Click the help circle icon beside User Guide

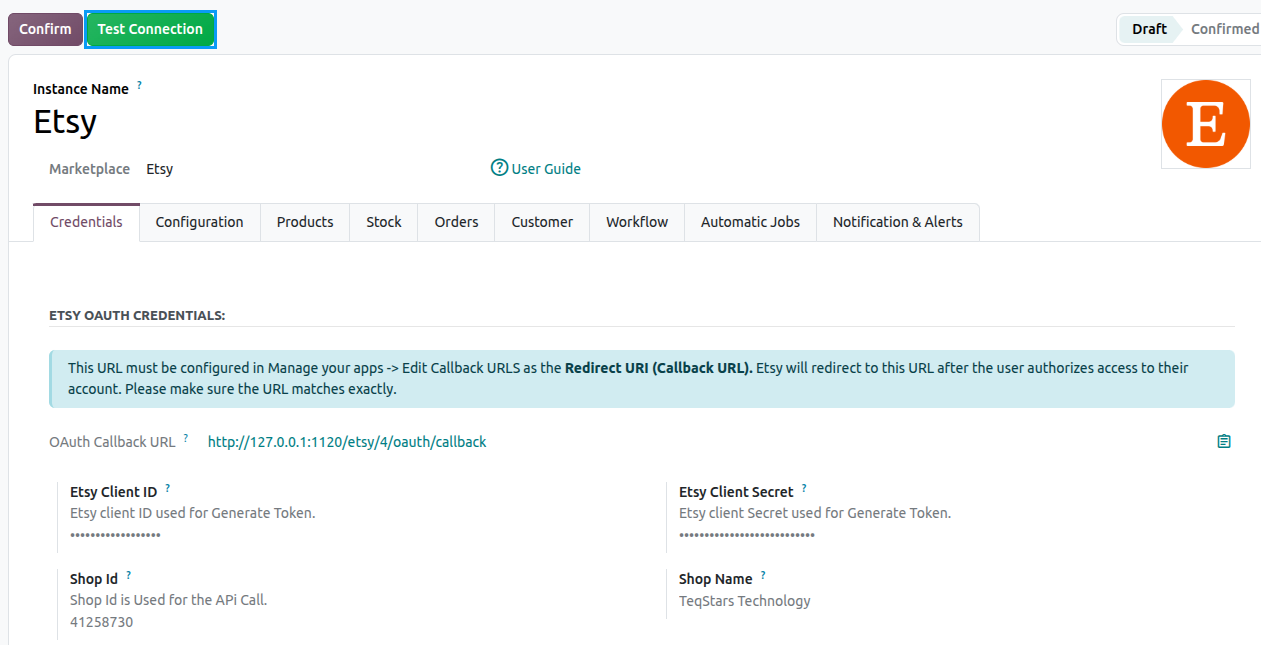pos(500,168)
